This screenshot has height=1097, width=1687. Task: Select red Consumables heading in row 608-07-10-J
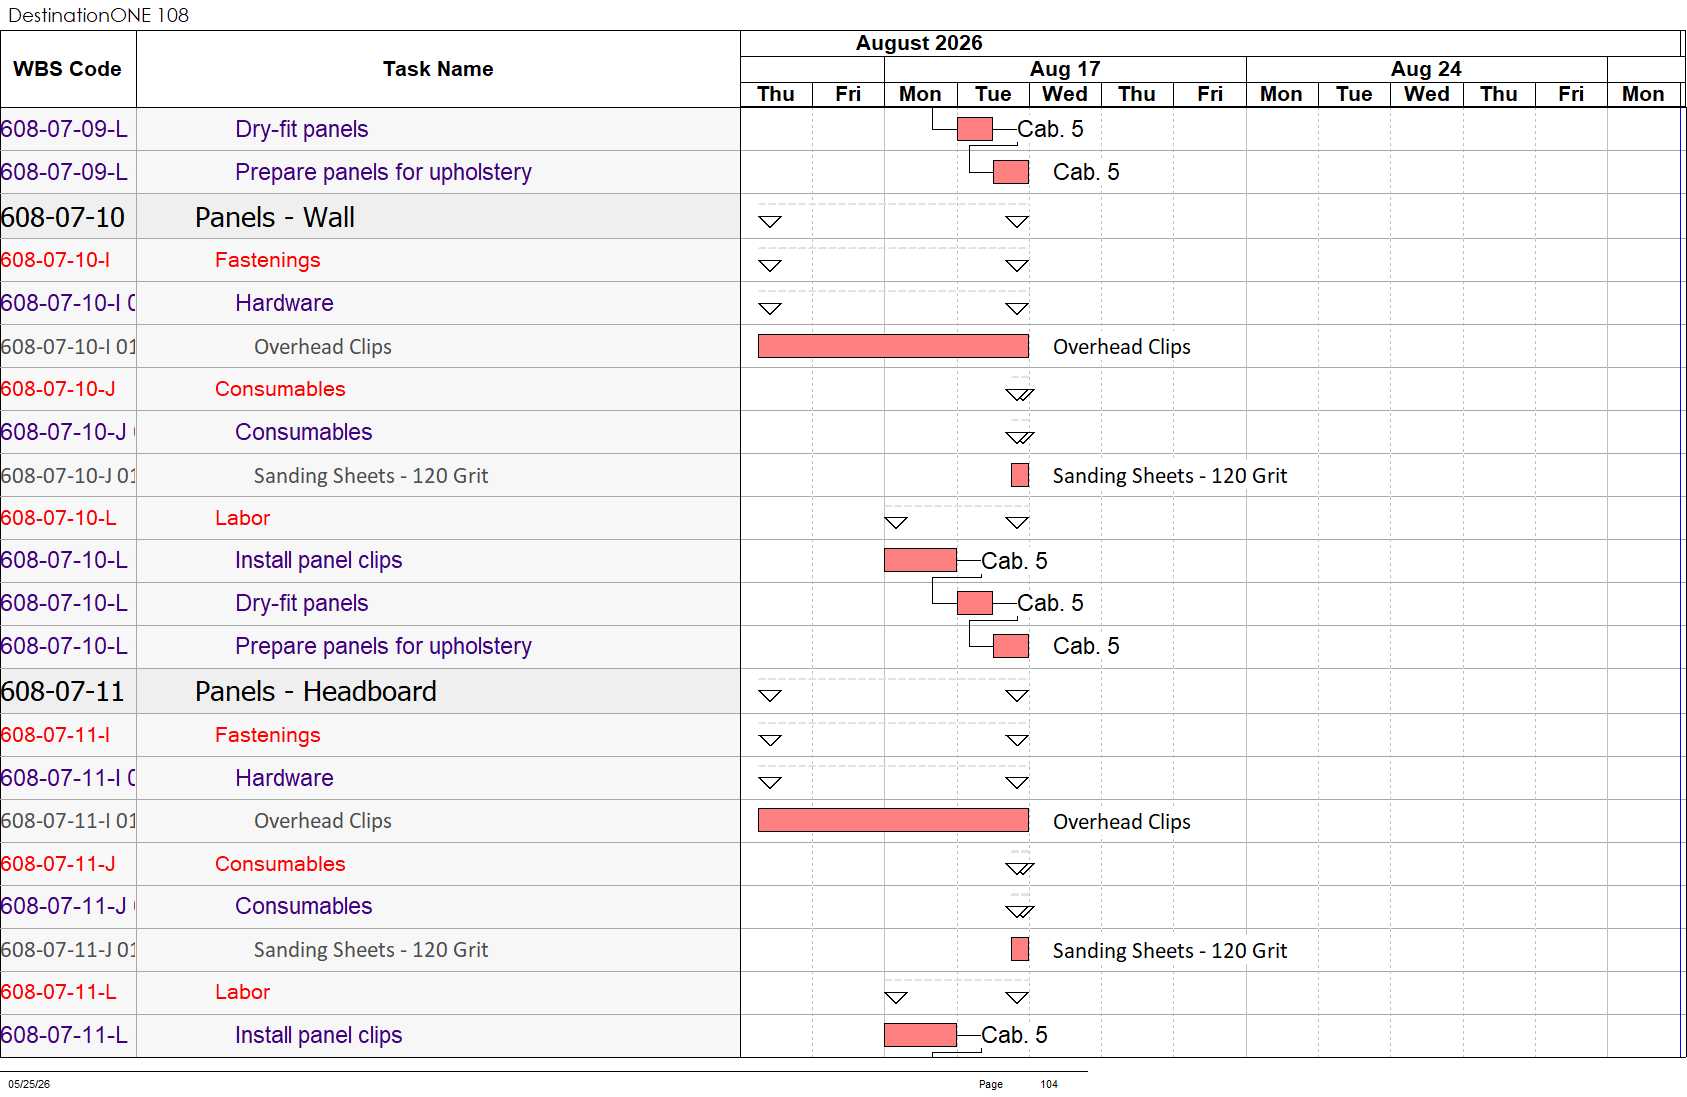pyautogui.click(x=280, y=389)
